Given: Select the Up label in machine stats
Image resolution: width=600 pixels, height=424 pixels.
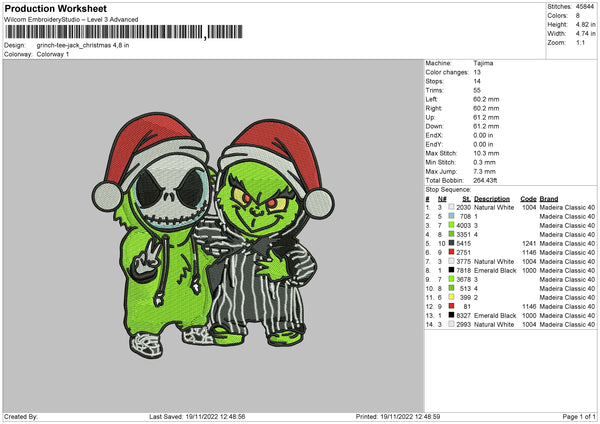Looking at the screenshot, I should pyautogui.click(x=430, y=117).
